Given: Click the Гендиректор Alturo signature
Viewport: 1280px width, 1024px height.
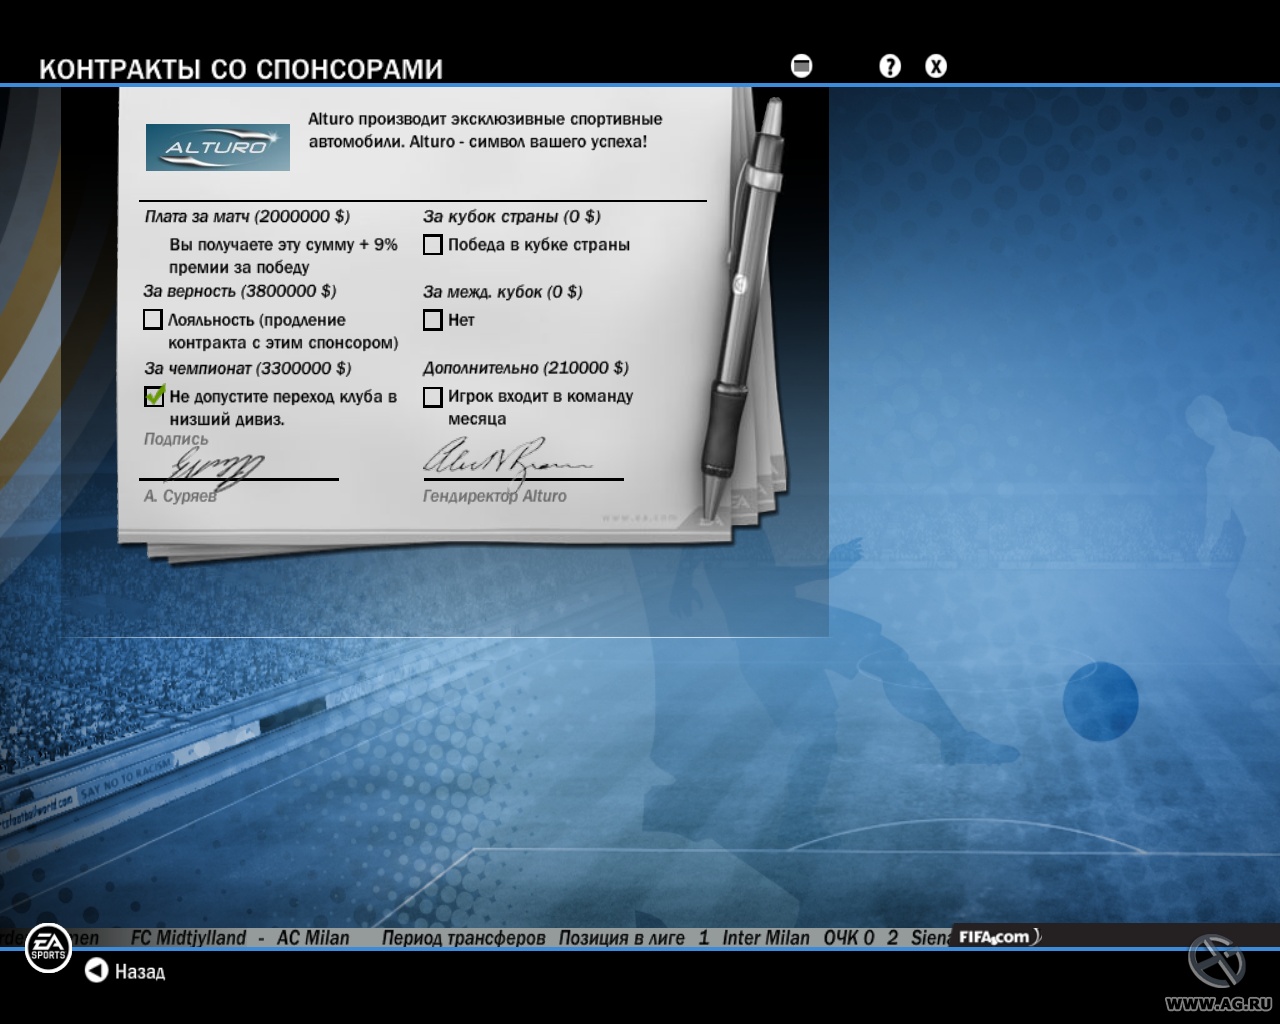Looking at the screenshot, I should (x=505, y=462).
